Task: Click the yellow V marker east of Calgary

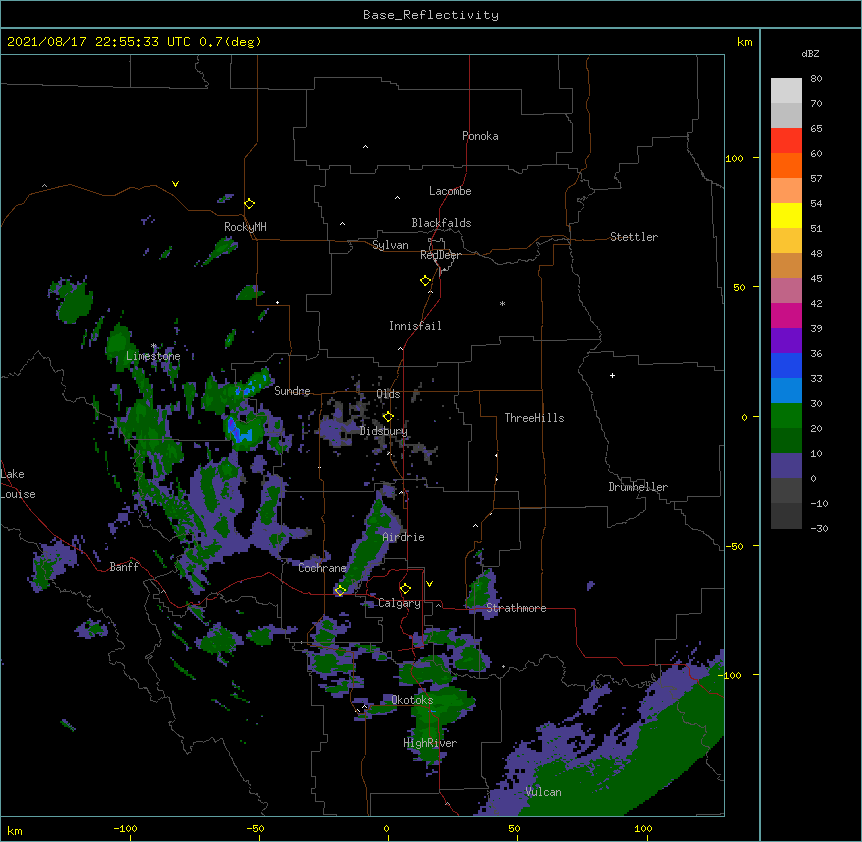Action: tap(429, 584)
